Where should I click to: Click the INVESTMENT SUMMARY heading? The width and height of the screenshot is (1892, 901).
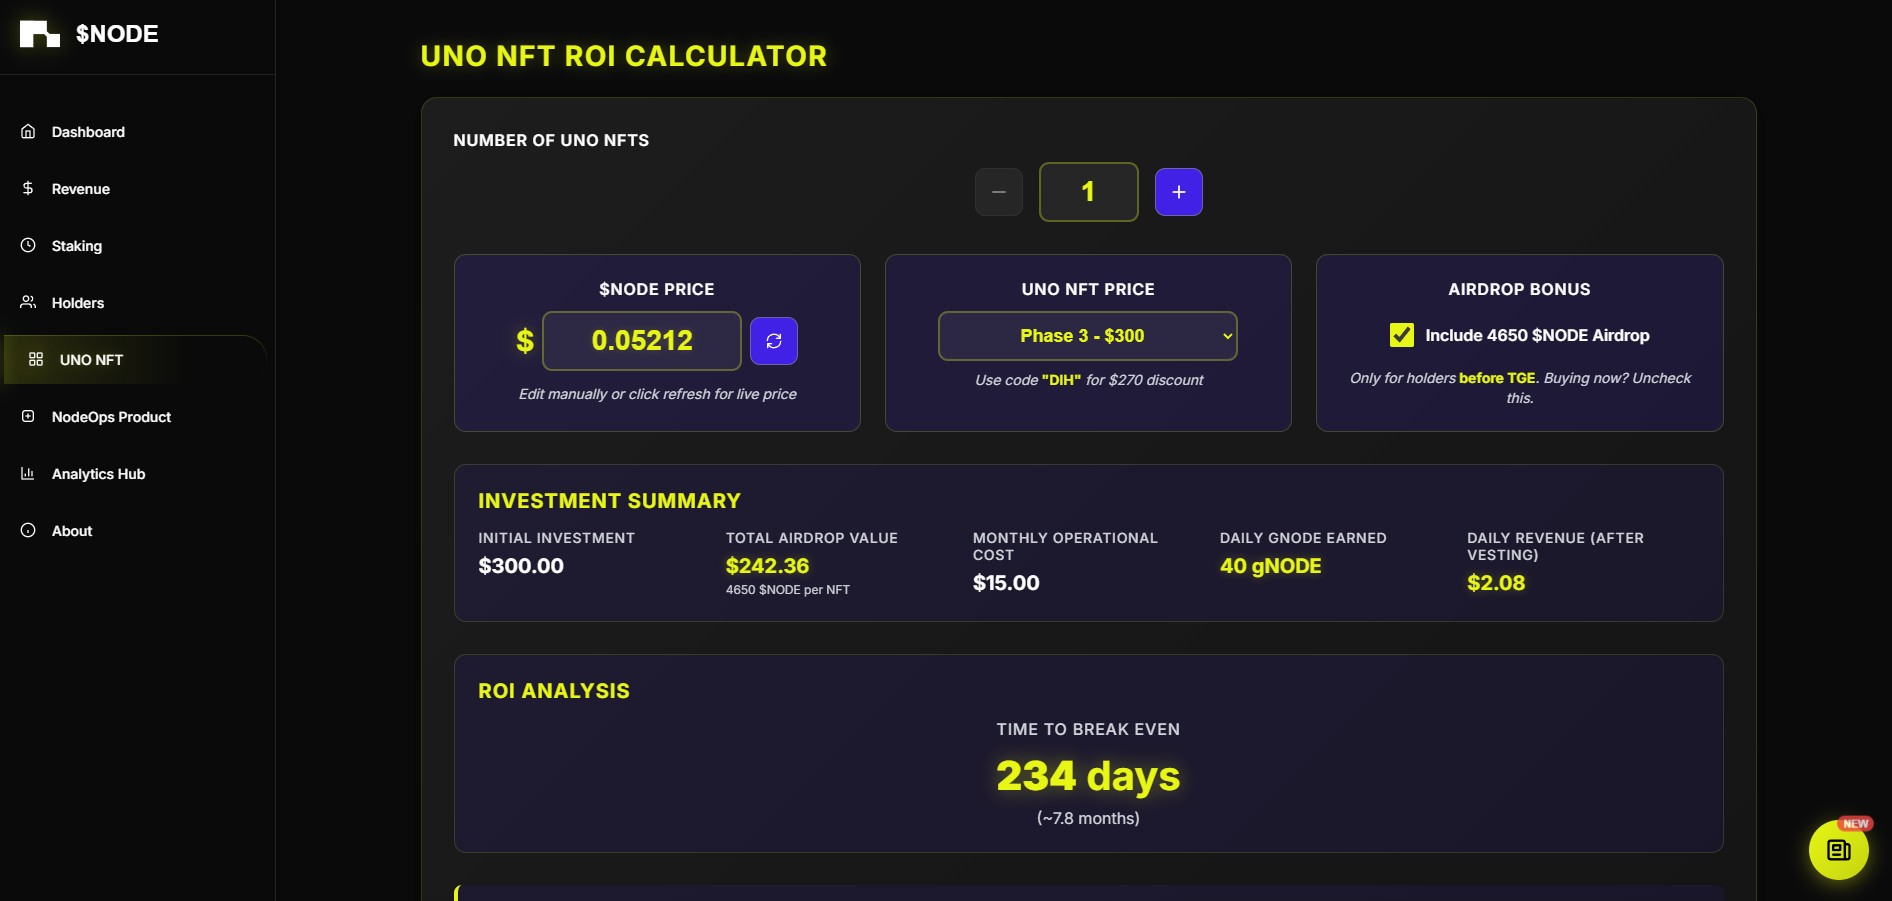point(609,501)
